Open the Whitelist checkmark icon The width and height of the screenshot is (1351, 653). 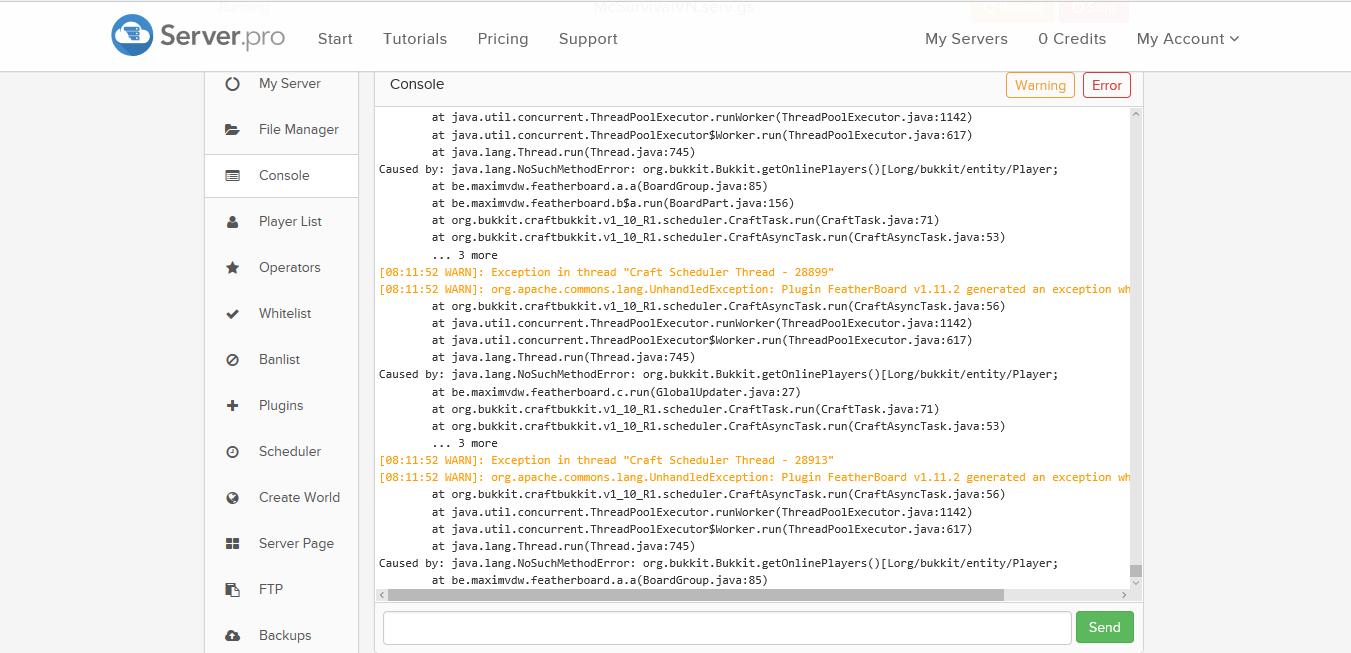232,314
